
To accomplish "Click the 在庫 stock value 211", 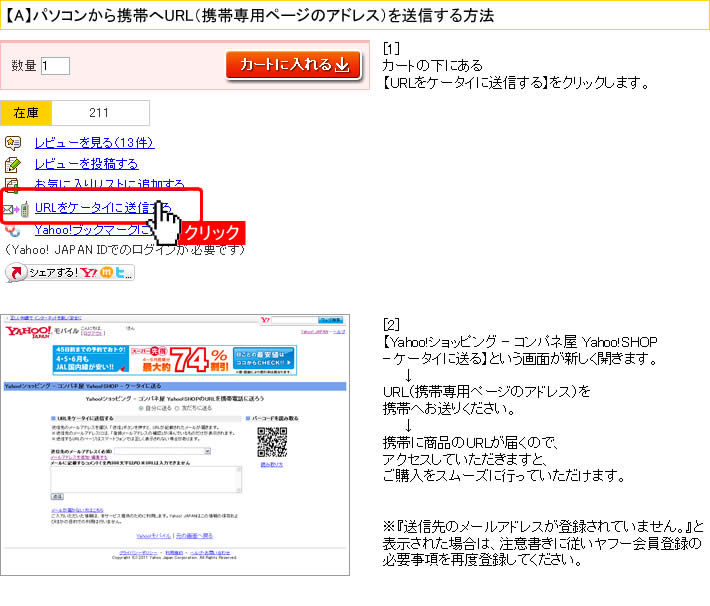I will click(x=100, y=113).
